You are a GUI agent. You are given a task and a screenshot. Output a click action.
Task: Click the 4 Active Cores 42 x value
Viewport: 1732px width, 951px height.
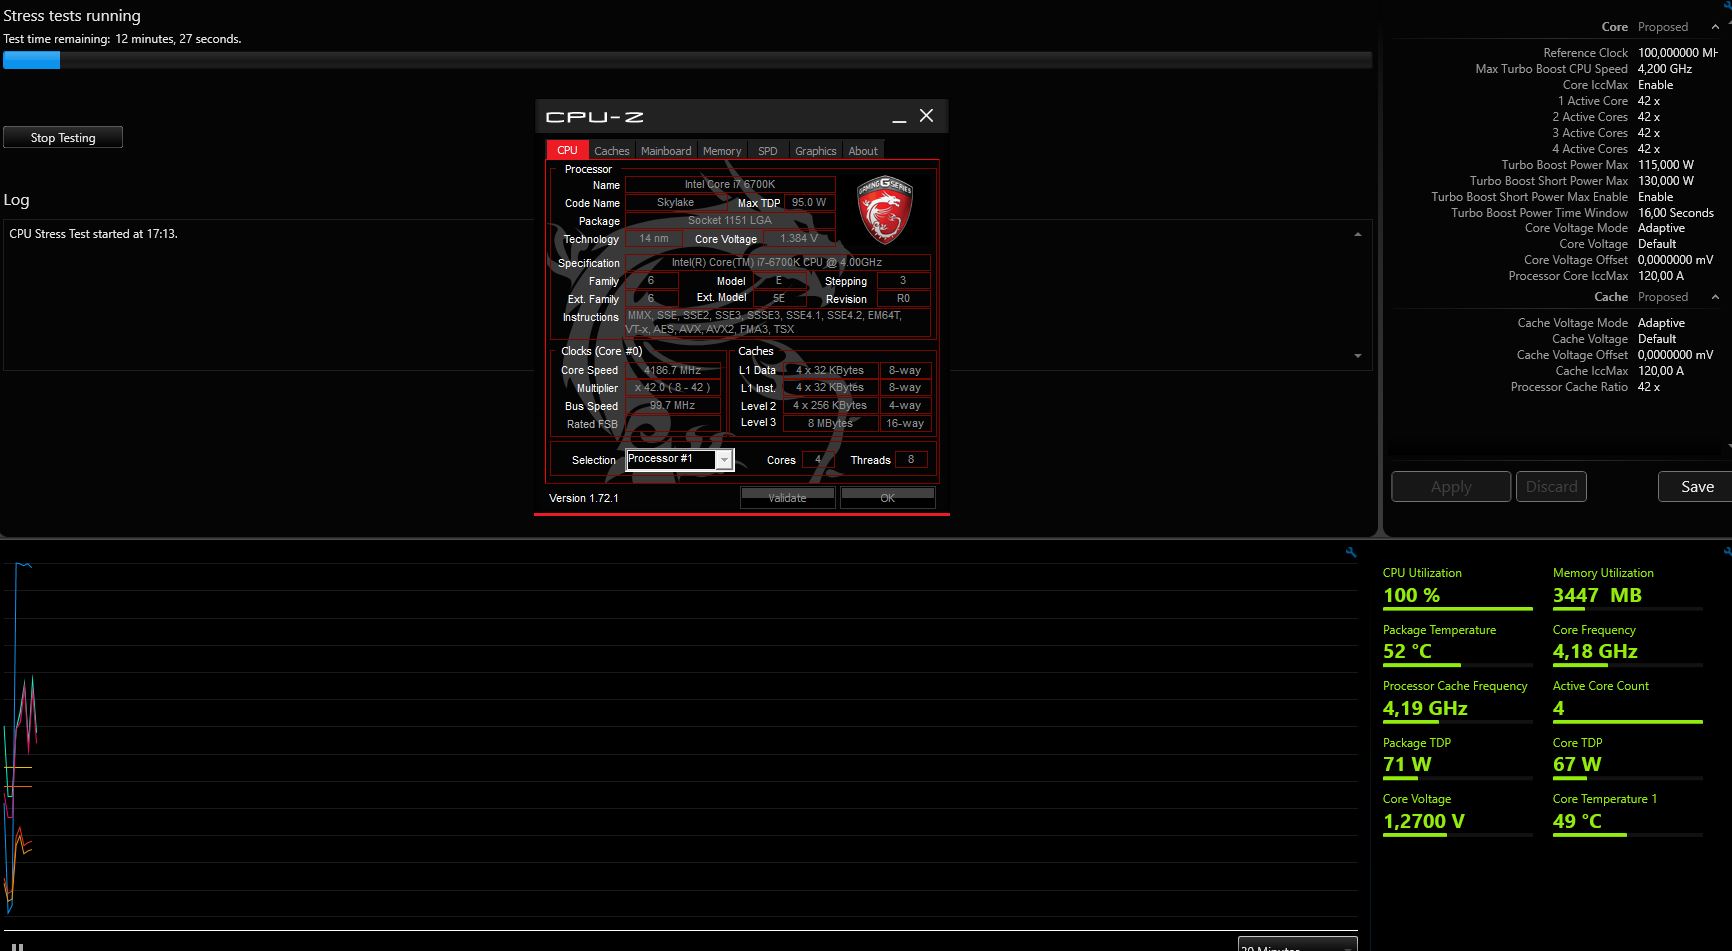pos(1649,149)
